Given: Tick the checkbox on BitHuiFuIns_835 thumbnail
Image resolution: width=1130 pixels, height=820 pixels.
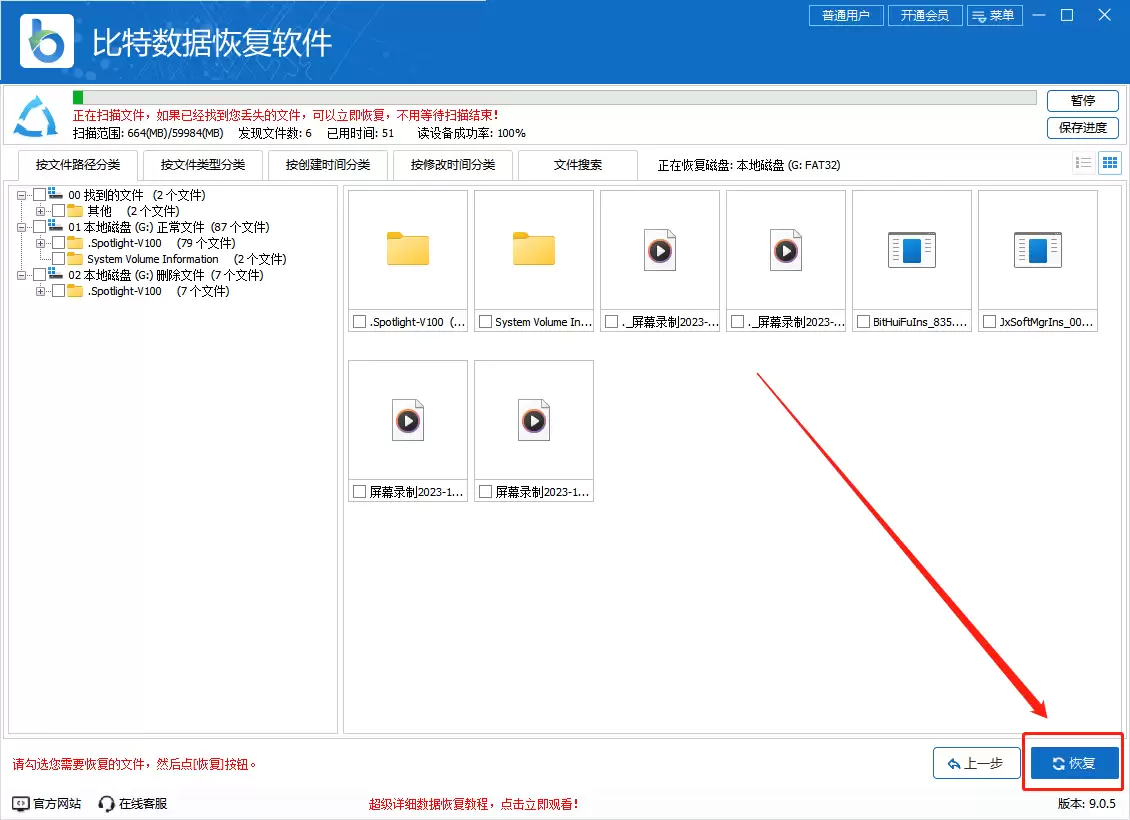Looking at the screenshot, I should pos(866,322).
